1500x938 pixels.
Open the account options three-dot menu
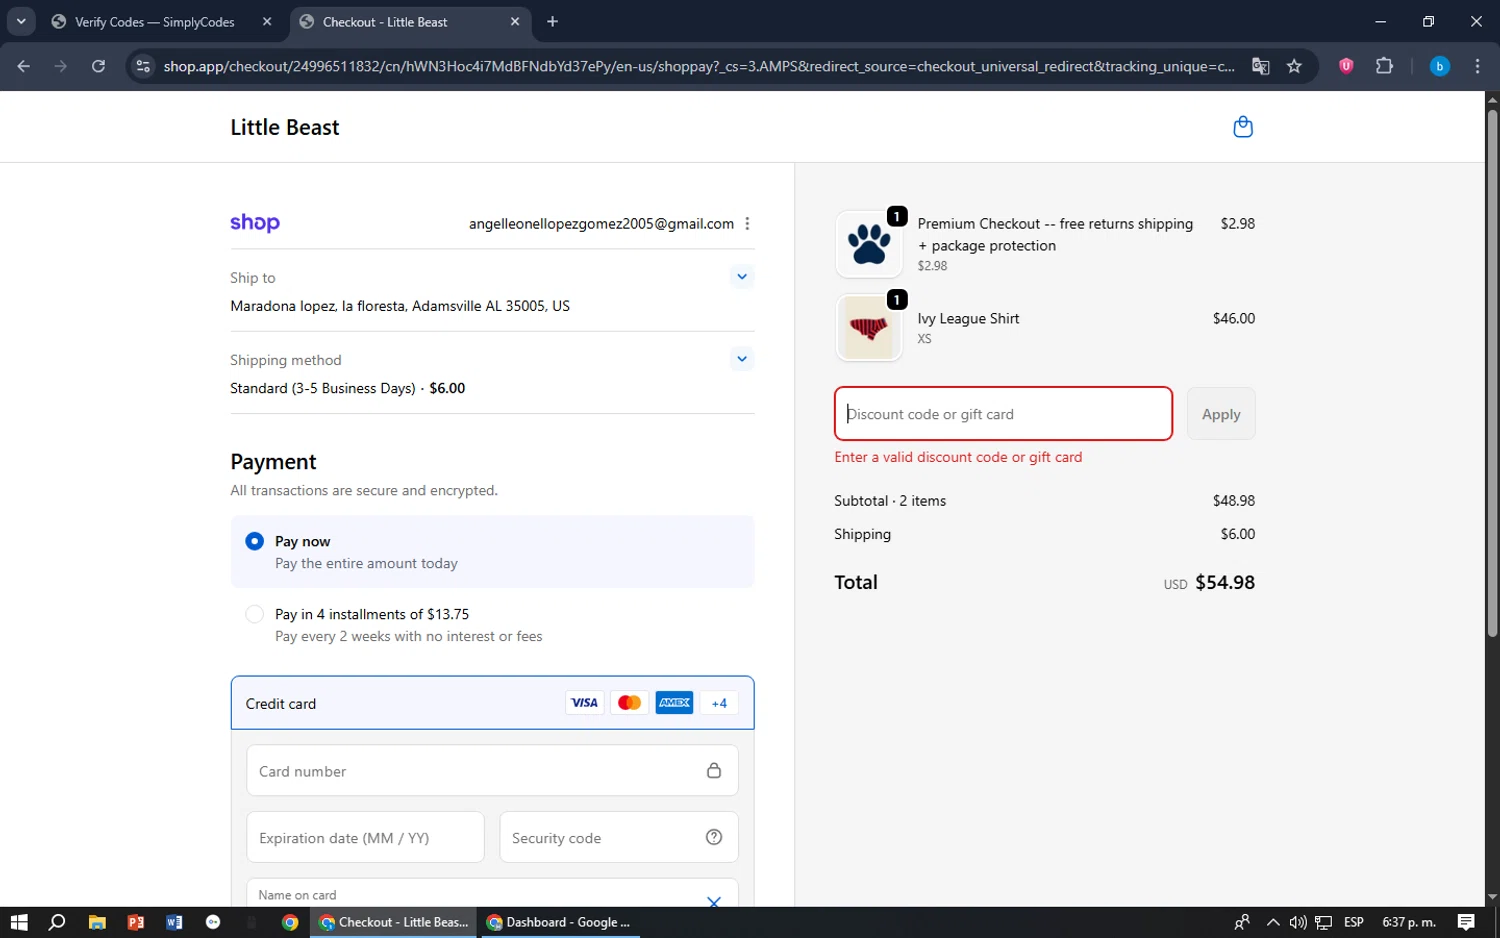[747, 224]
